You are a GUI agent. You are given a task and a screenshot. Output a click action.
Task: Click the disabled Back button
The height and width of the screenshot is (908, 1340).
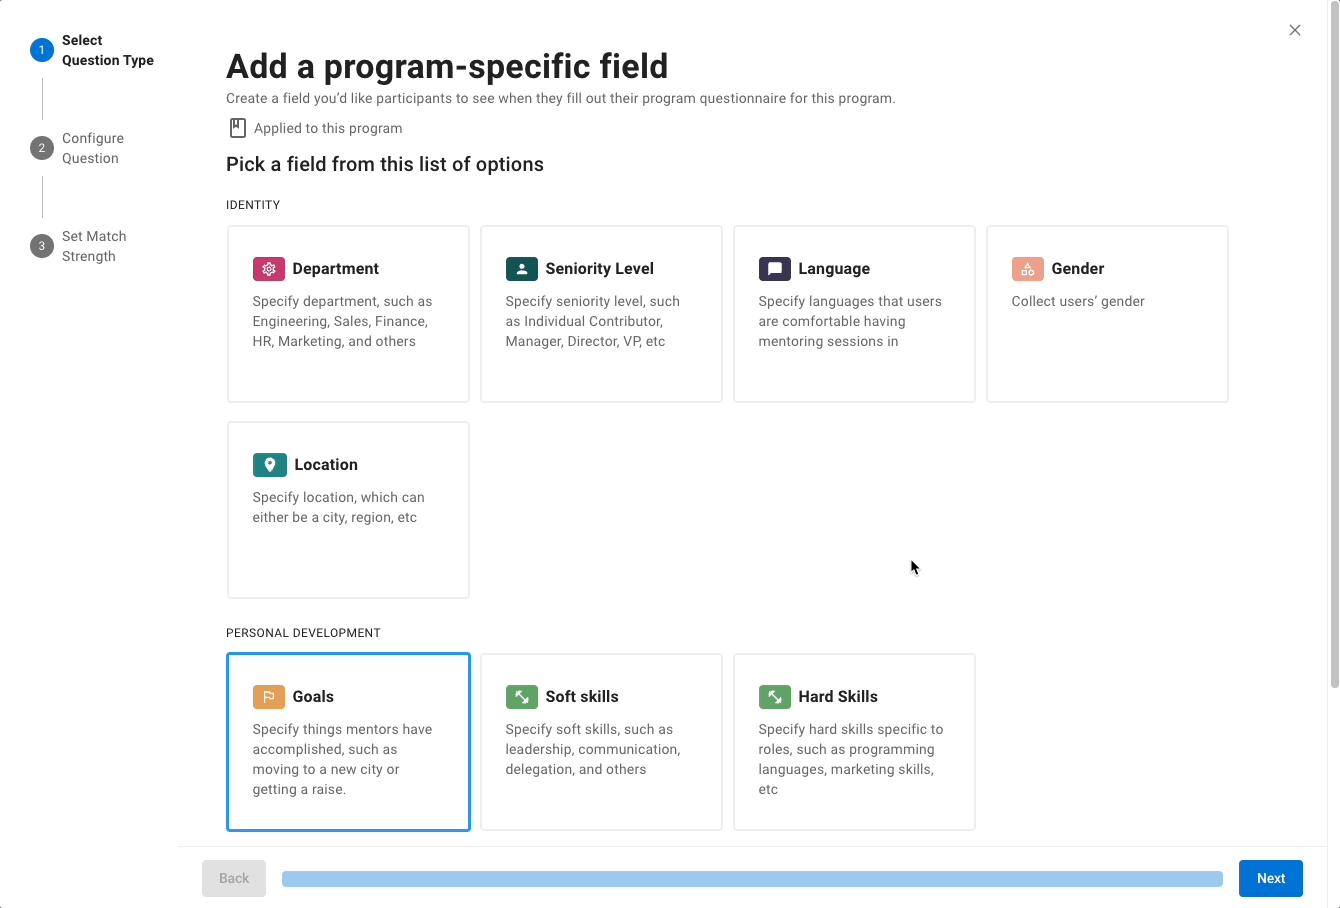coord(234,878)
